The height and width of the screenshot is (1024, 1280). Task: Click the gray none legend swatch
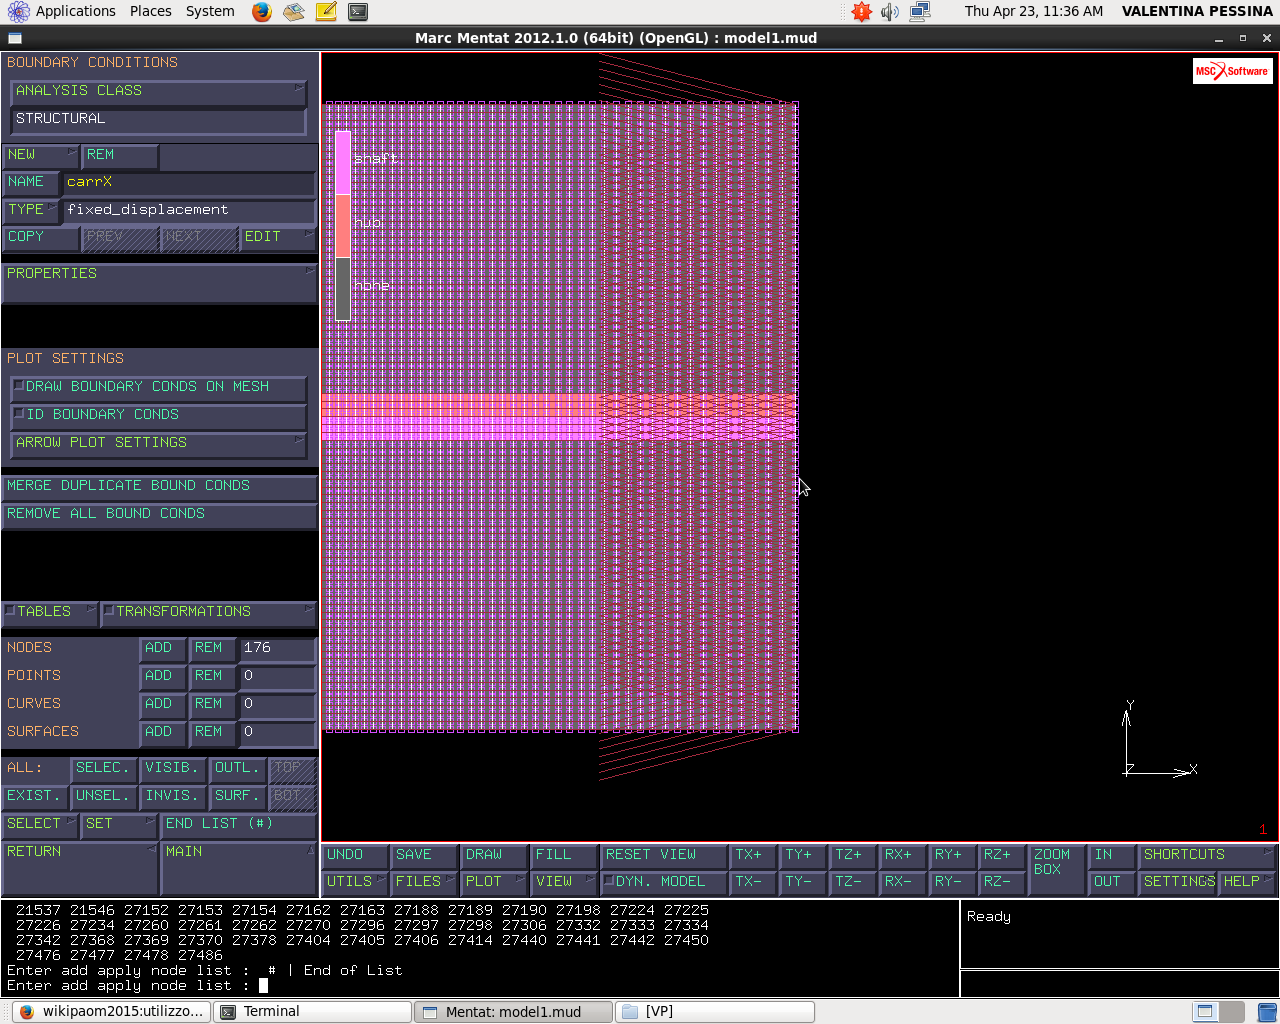[x=343, y=288]
